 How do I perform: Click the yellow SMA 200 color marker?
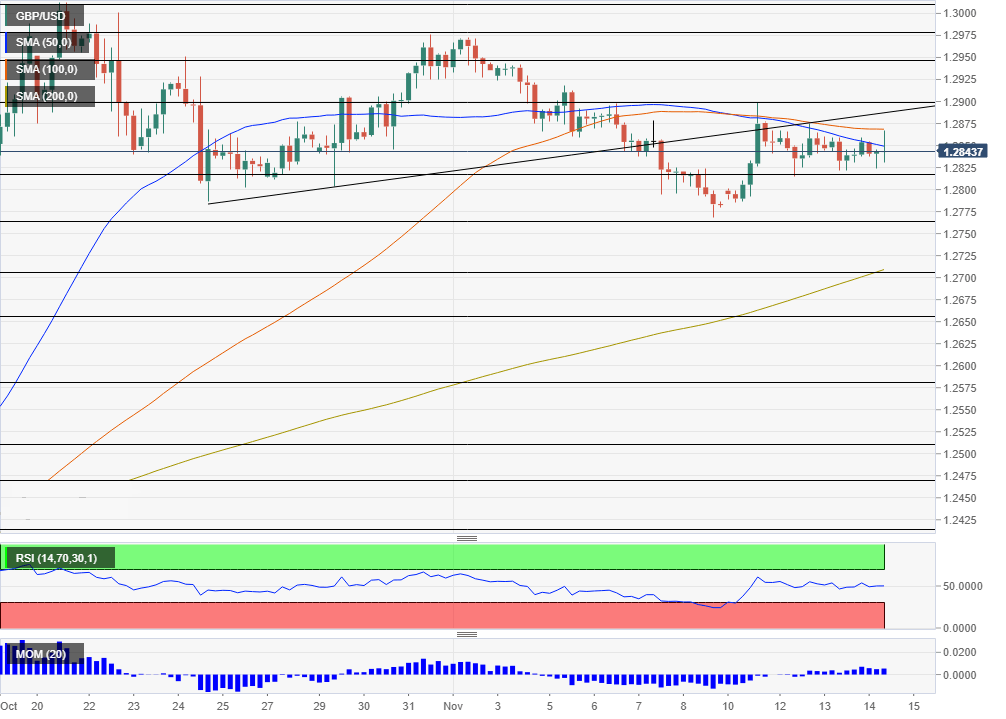pyautogui.click(x=7, y=96)
